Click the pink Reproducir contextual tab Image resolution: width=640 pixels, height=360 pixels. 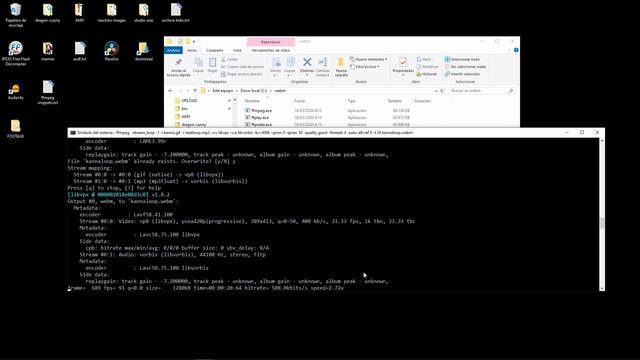271,42
